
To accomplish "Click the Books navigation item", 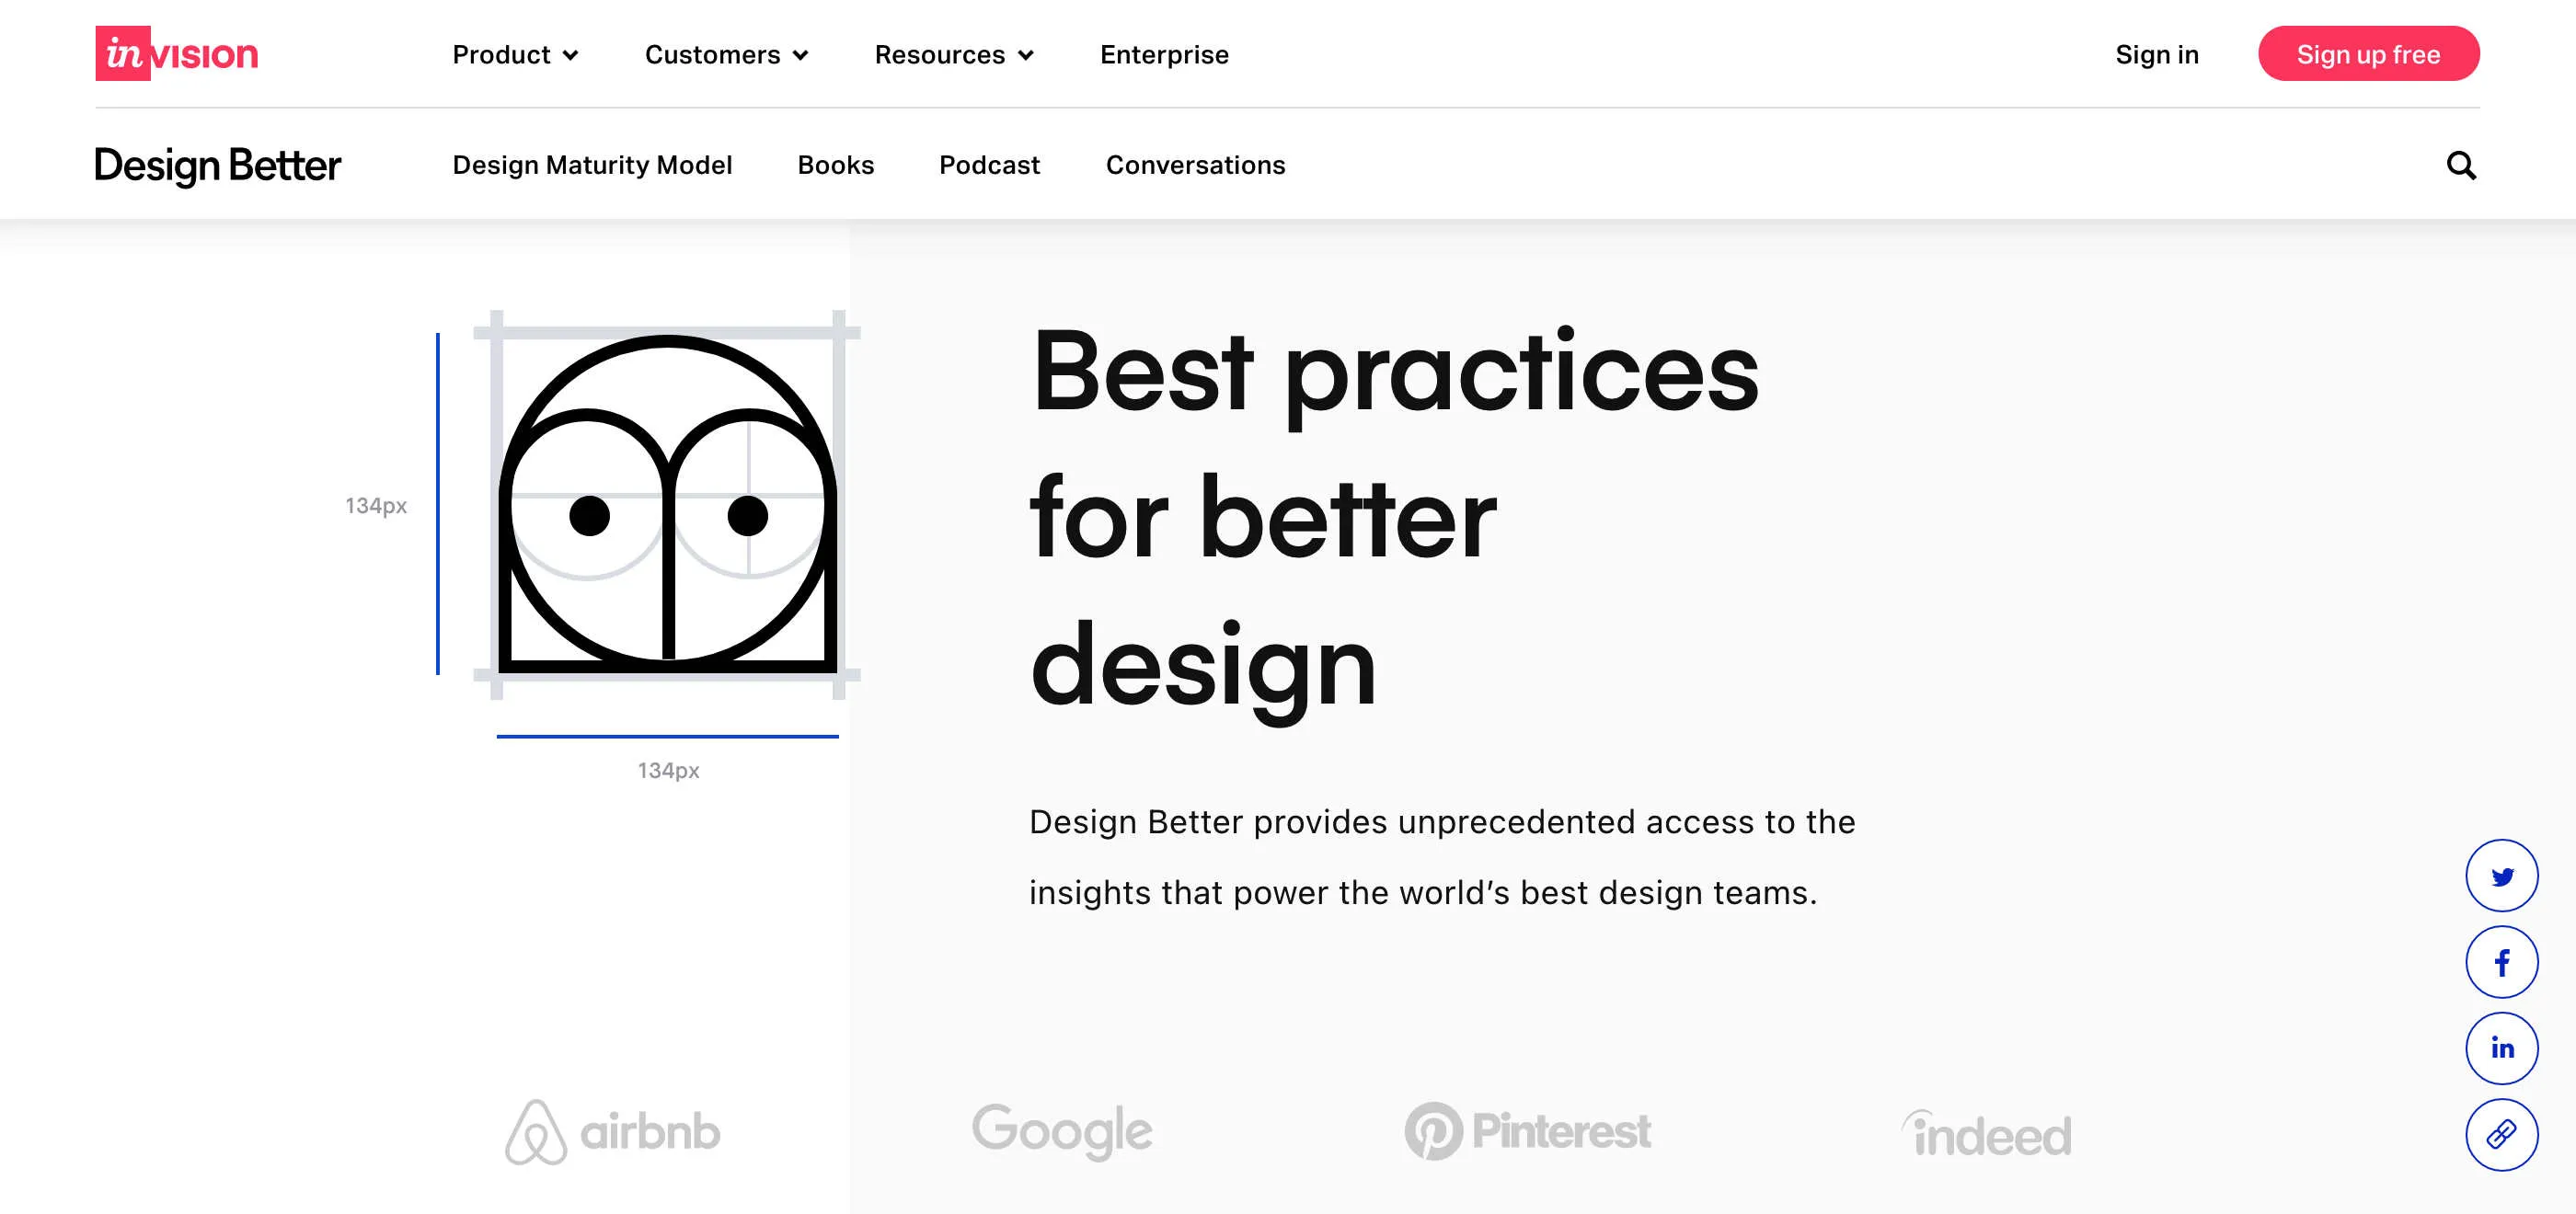I will click(834, 165).
